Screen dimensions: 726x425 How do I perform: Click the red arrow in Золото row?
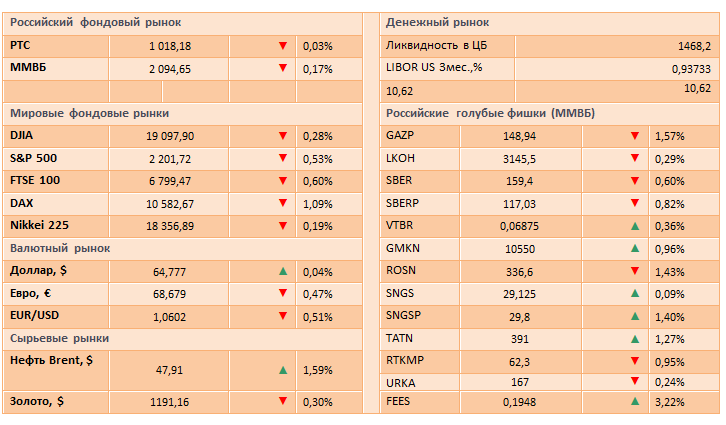[x=283, y=401]
